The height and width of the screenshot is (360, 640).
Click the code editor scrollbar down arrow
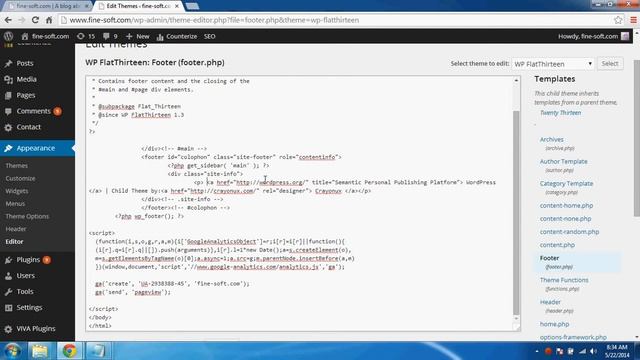coord(516,318)
